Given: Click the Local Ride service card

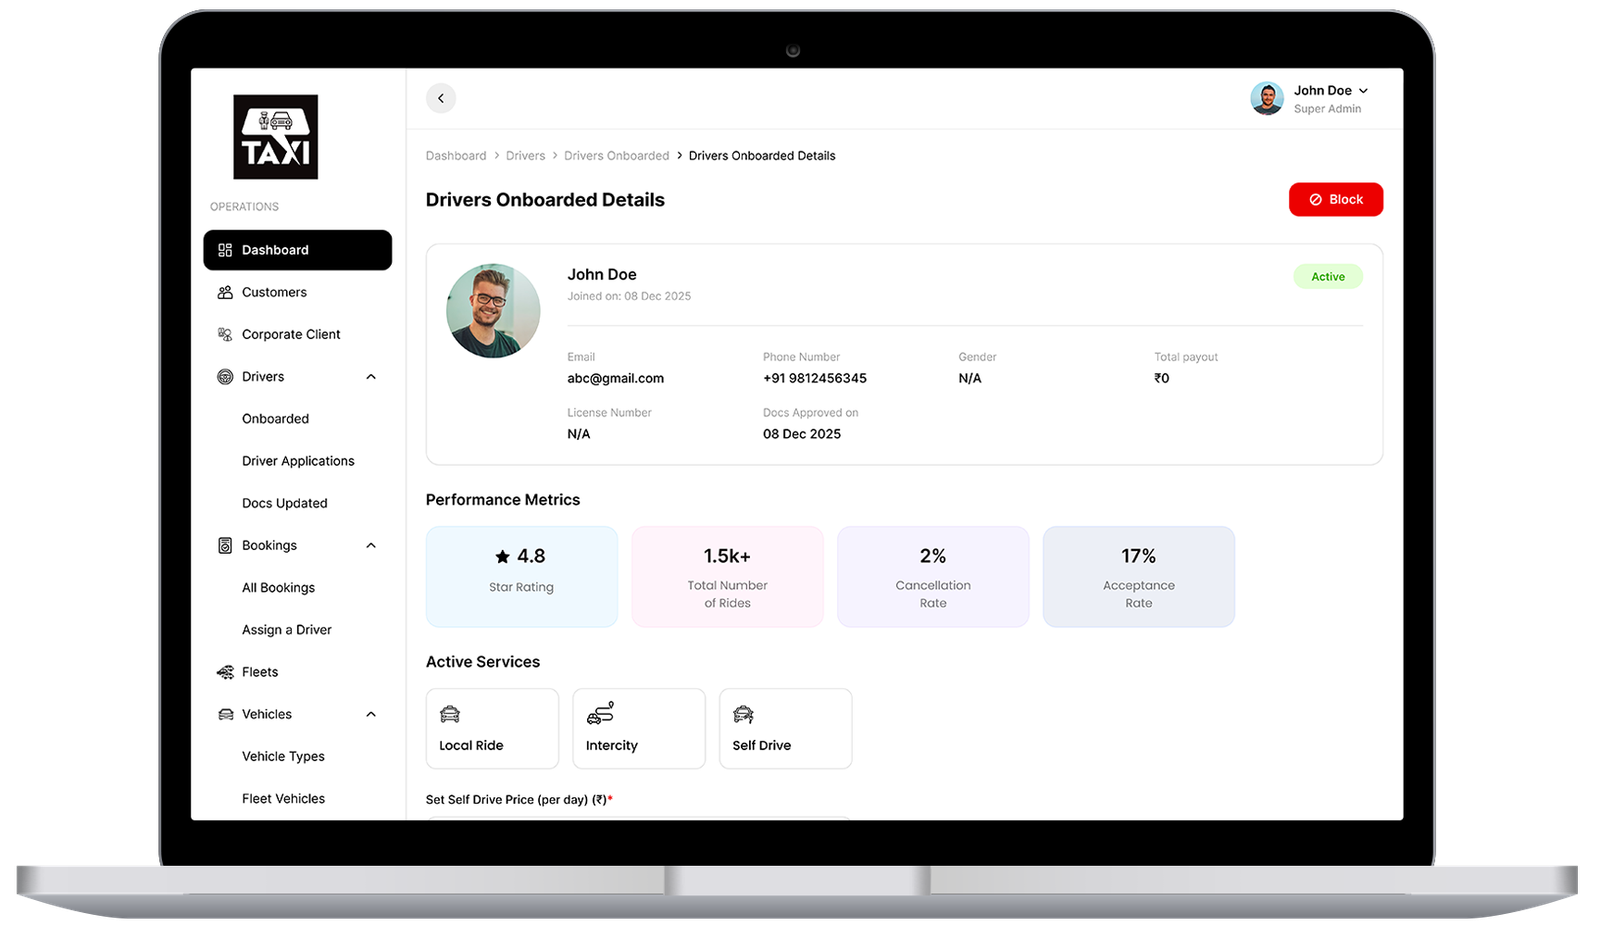Looking at the screenshot, I should [x=492, y=728].
